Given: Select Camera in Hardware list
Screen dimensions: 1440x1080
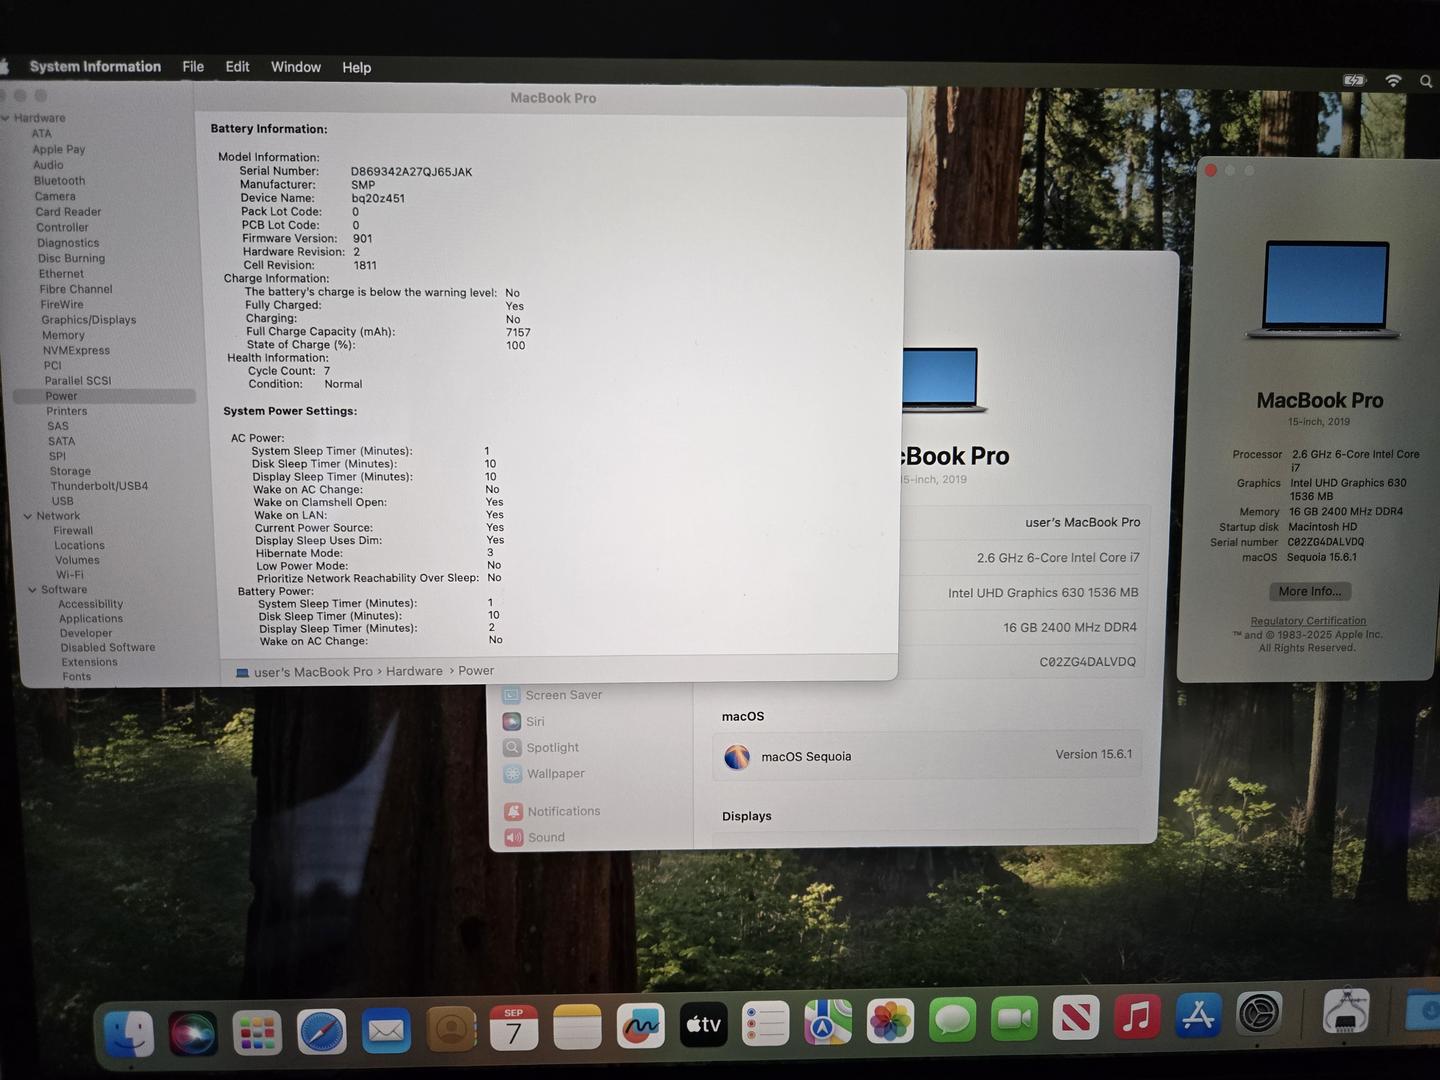Looking at the screenshot, I should point(55,196).
